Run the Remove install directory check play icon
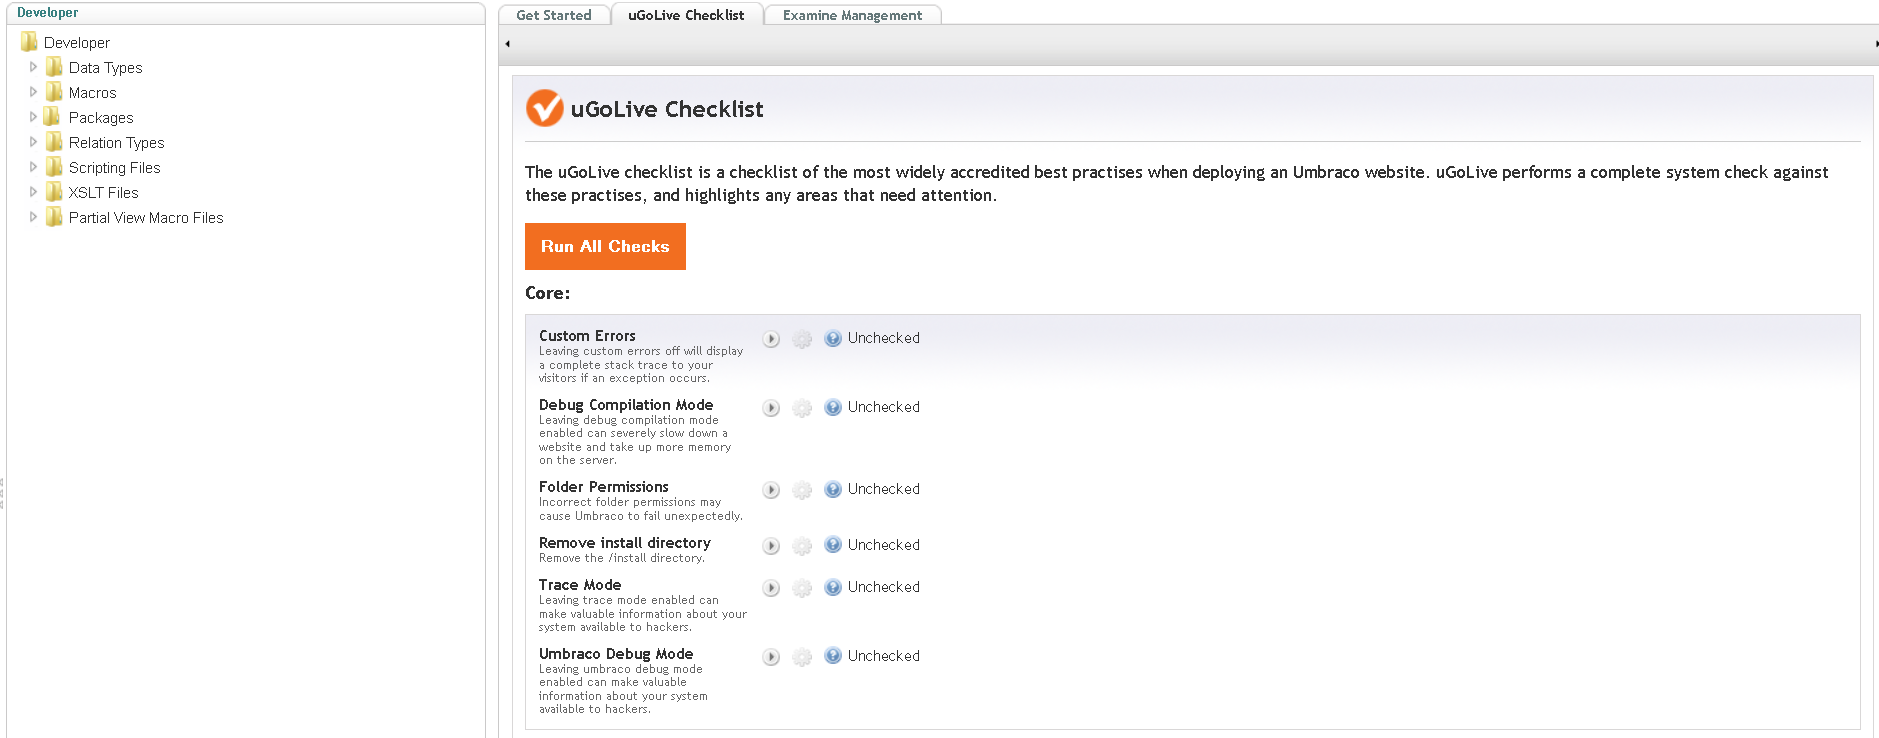The width and height of the screenshot is (1879, 738). point(771,546)
